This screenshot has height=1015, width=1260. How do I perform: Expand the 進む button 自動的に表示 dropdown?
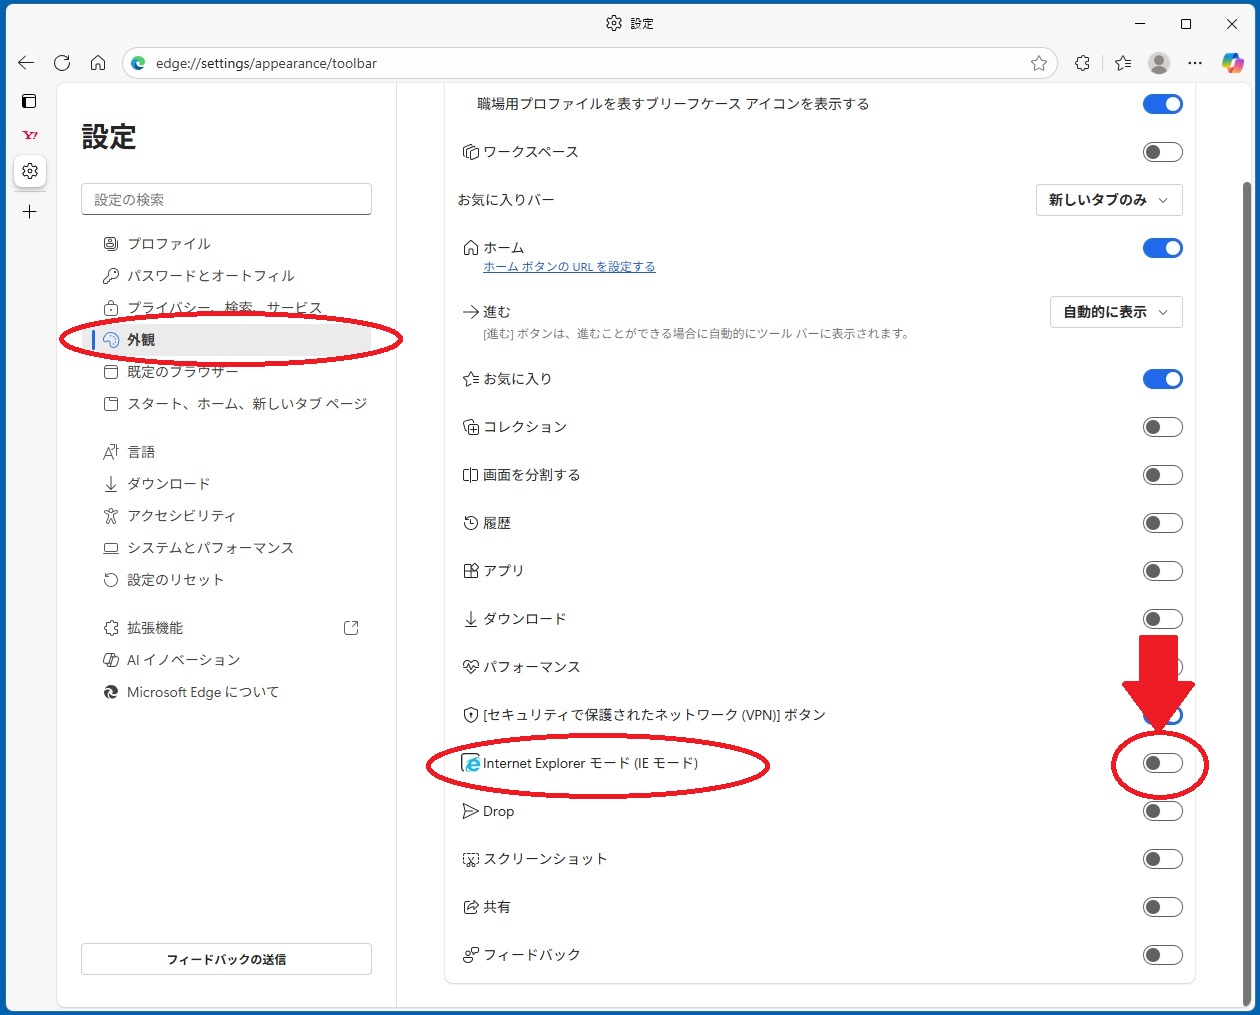coord(1115,312)
